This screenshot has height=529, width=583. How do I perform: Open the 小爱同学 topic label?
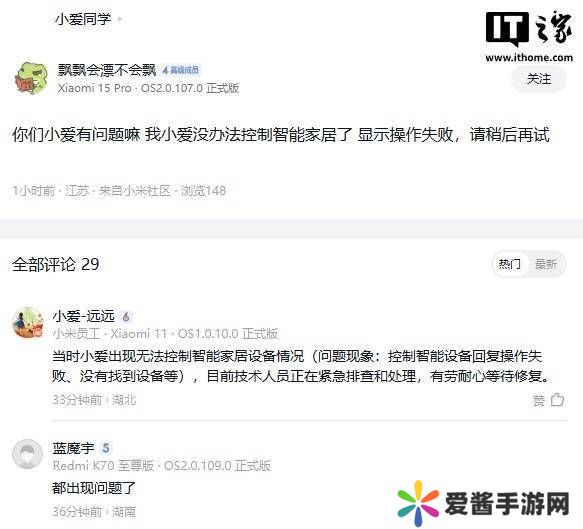(83, 19)
